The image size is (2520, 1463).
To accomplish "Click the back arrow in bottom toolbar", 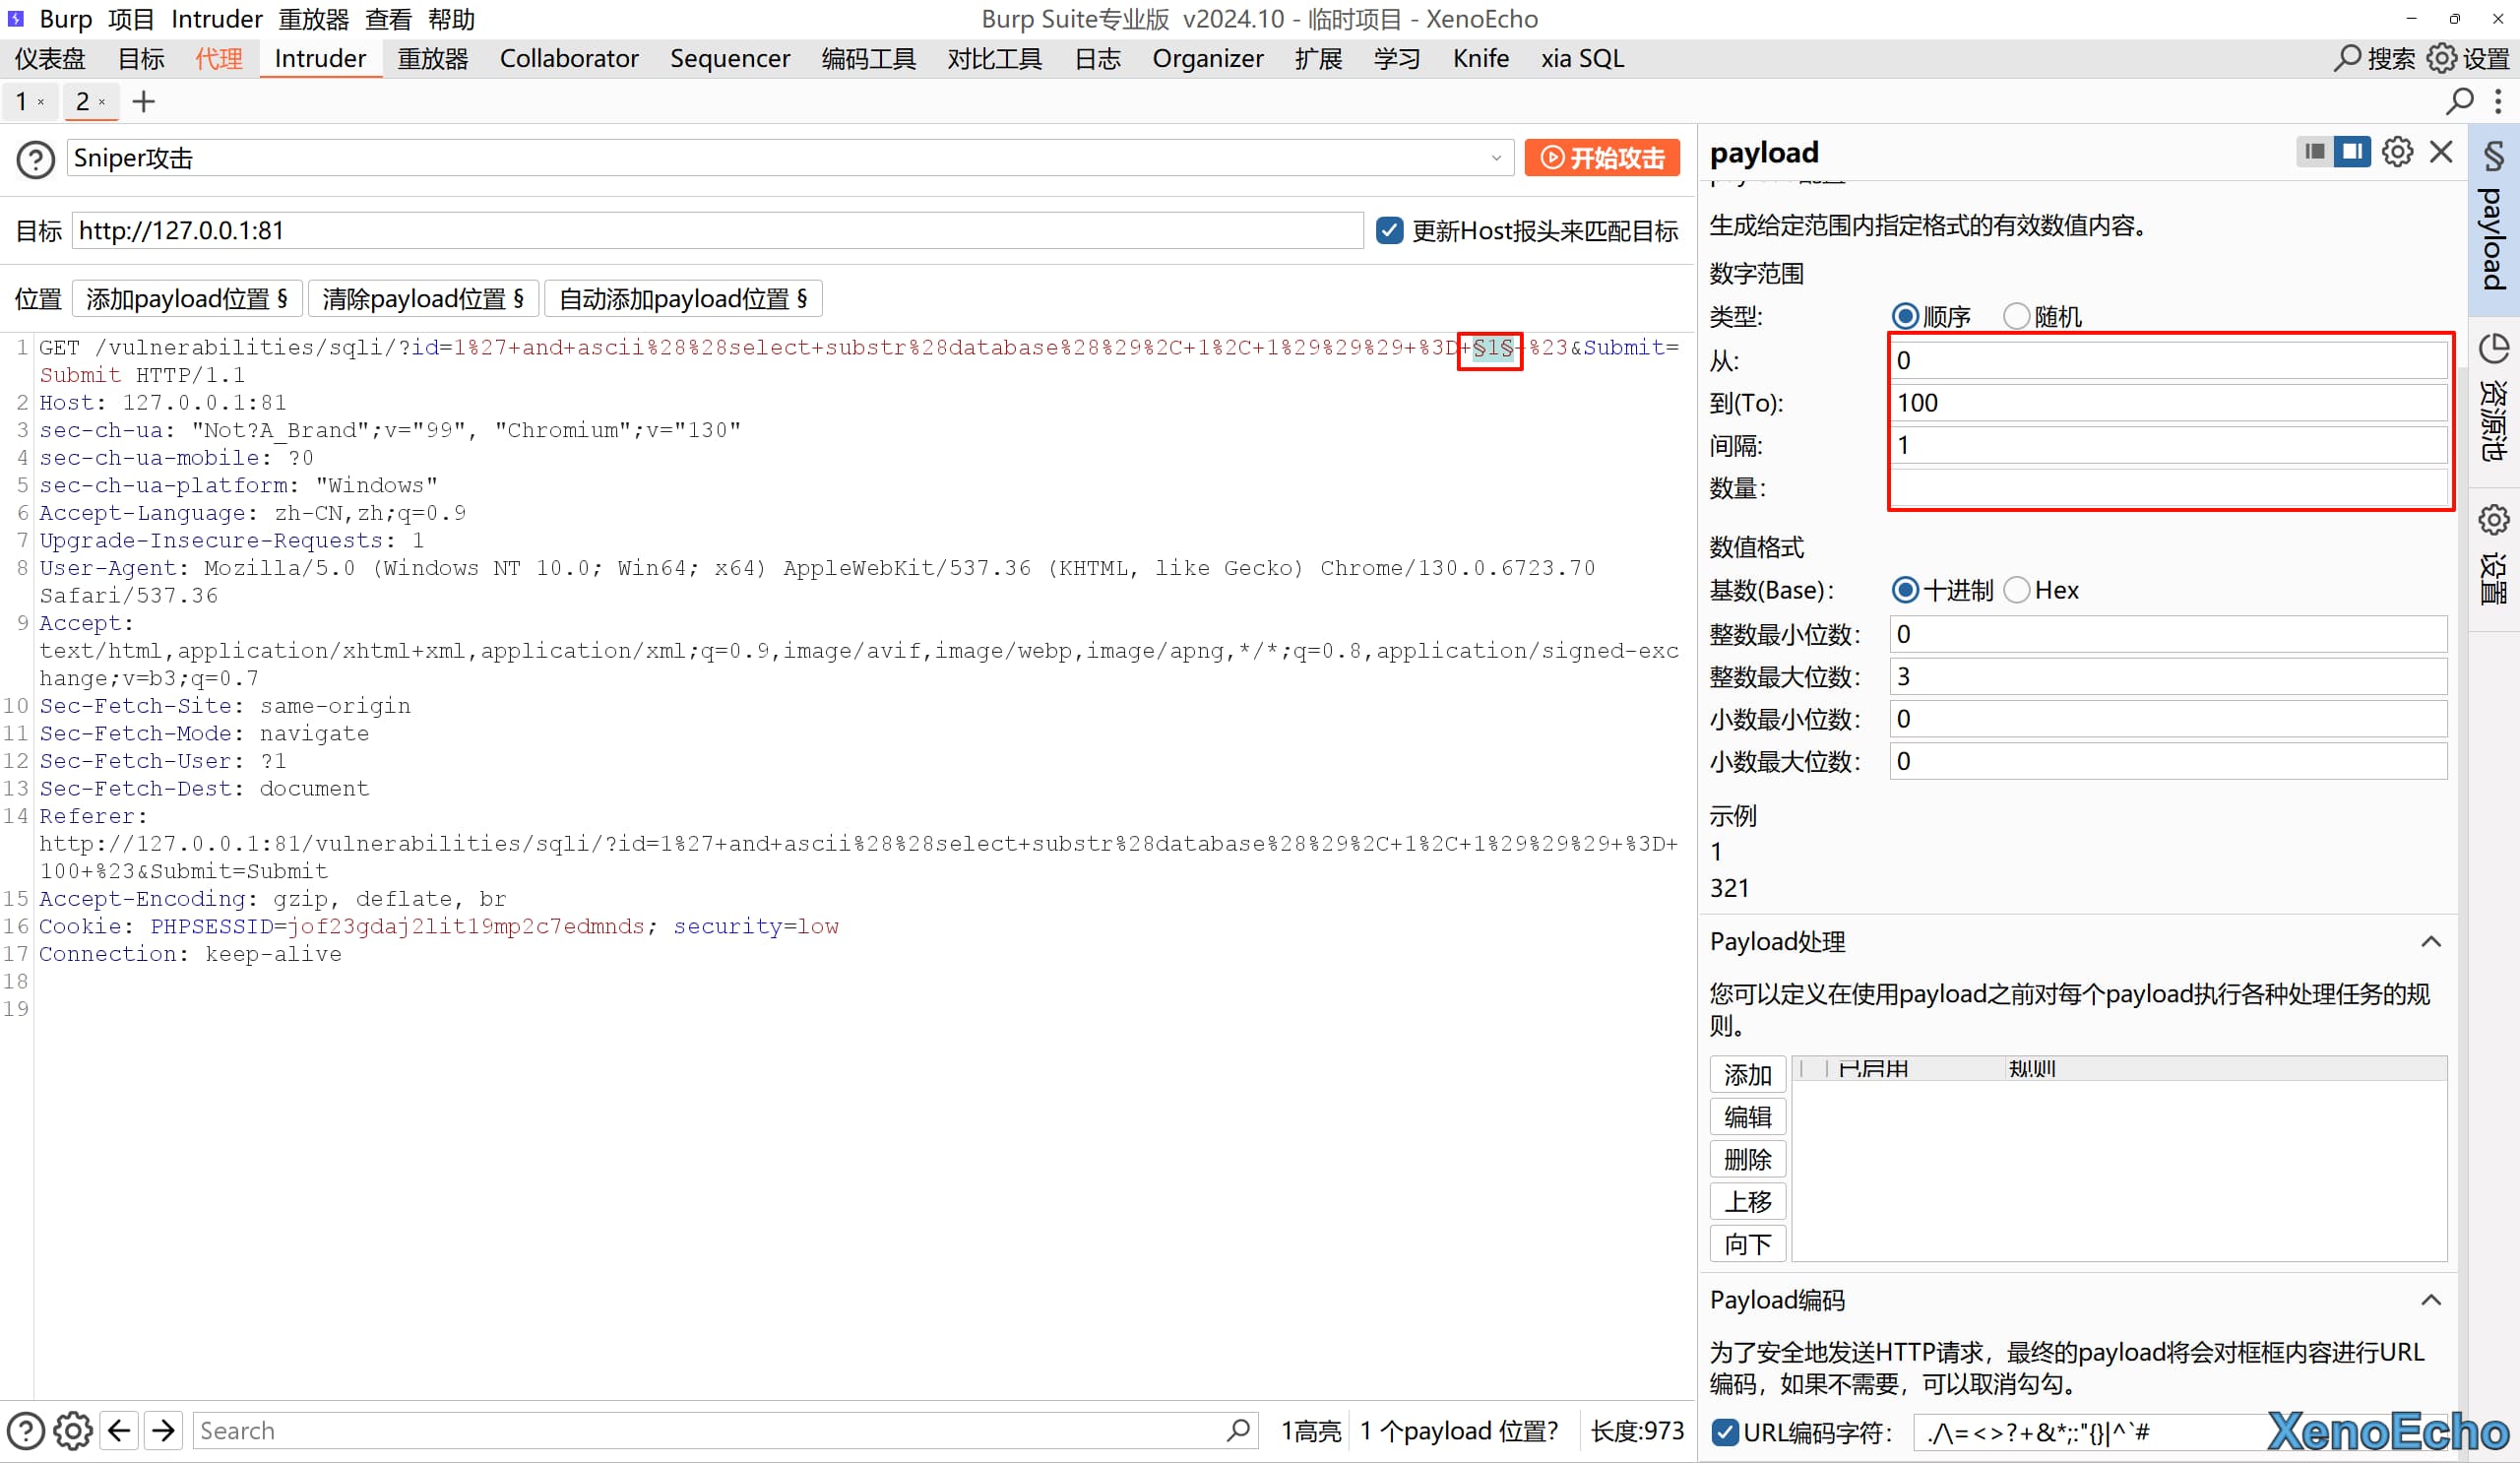I will tap(119, 1430).
